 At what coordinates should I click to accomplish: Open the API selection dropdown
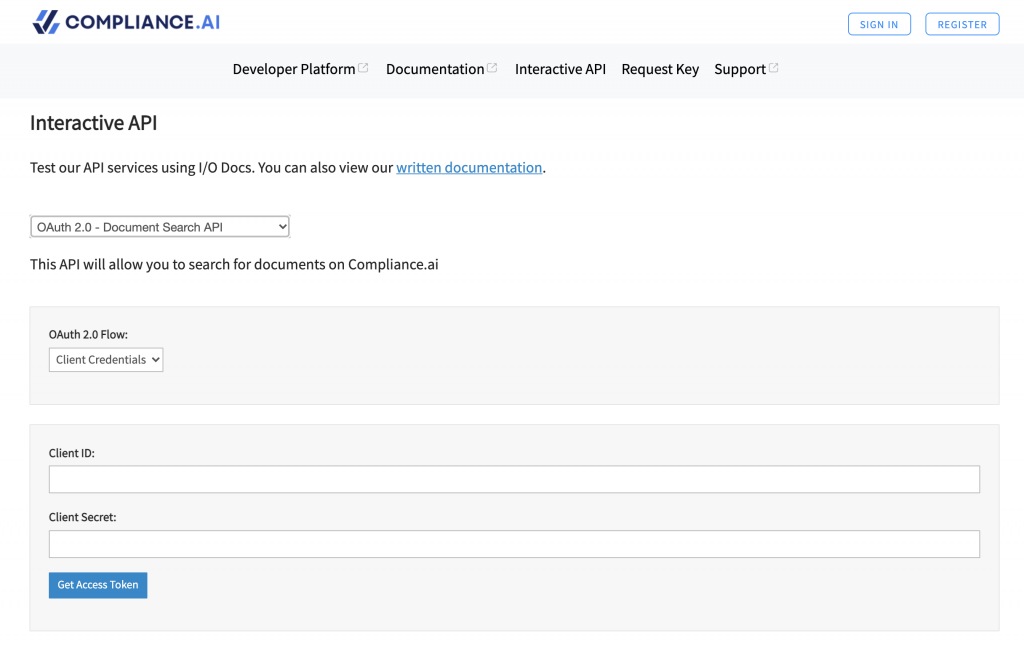tap(160, 227)
